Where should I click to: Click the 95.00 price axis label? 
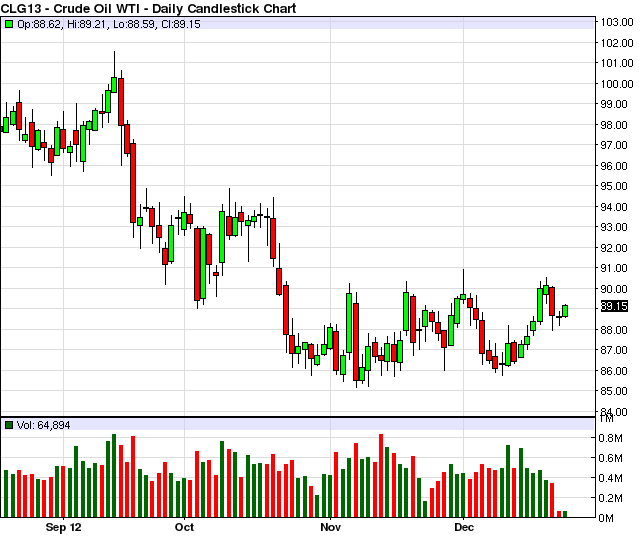point(614,186)
